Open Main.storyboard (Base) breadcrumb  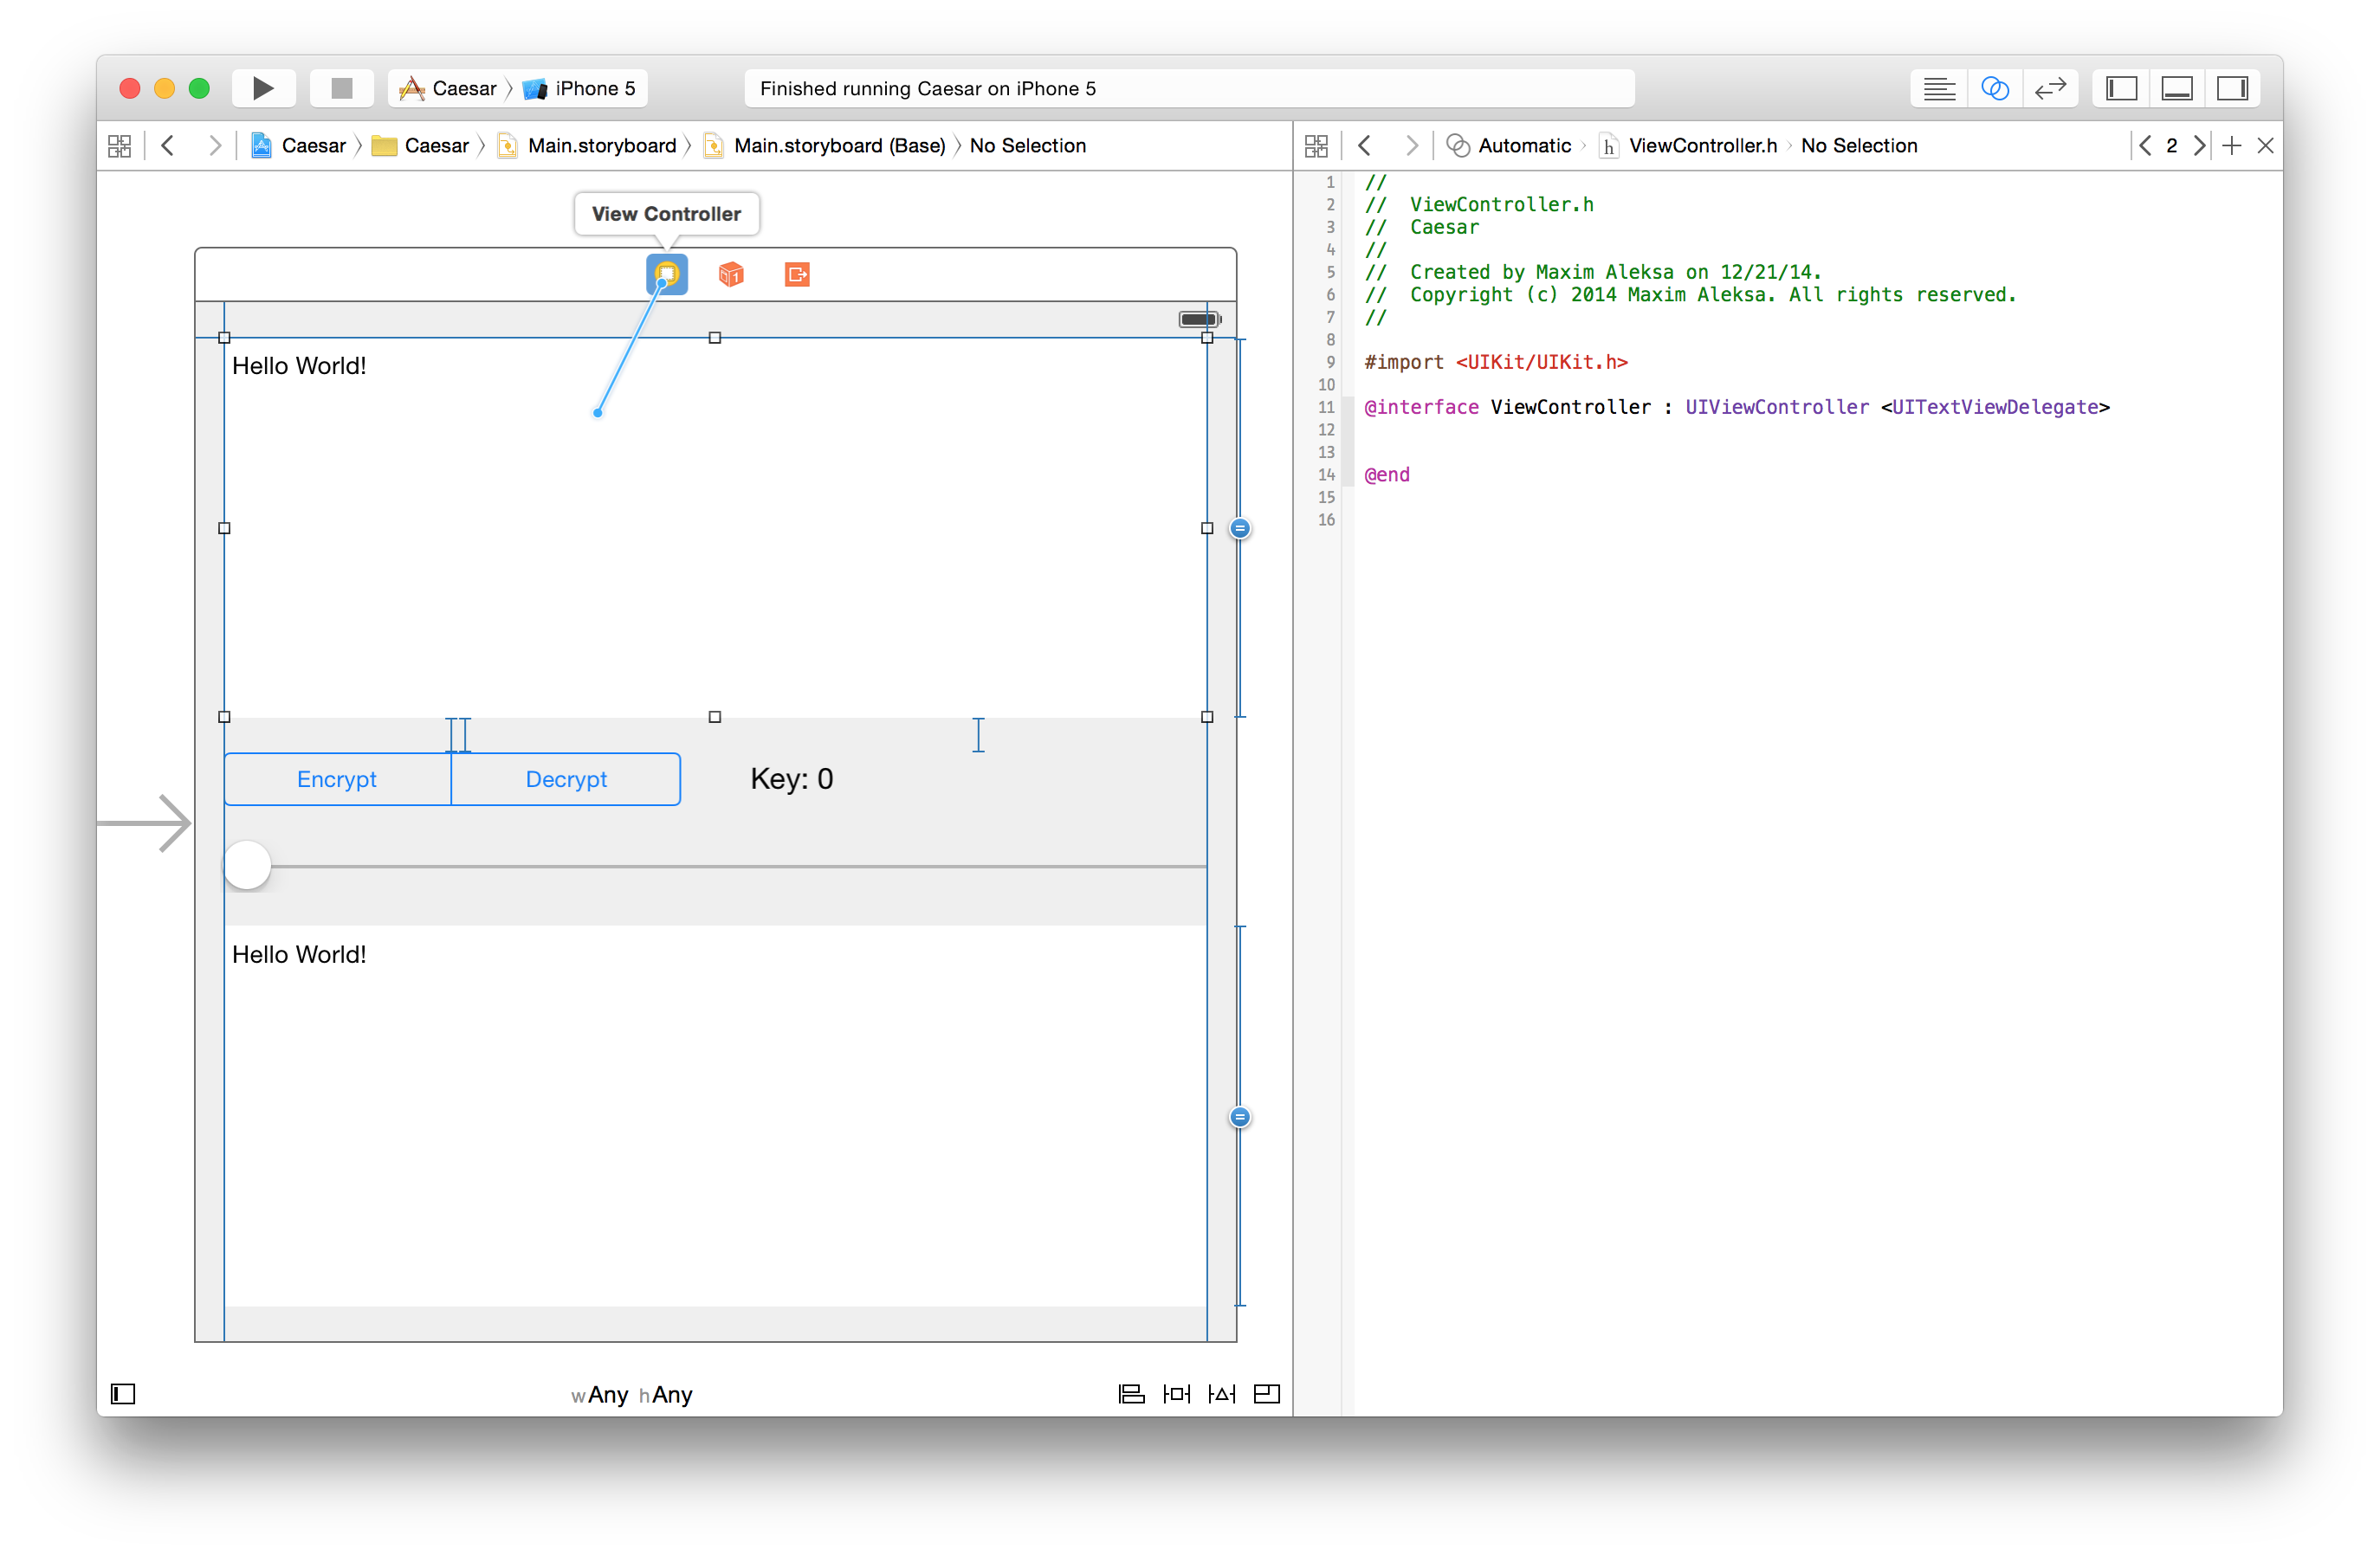pyautogui.click(x=825, y=146)
